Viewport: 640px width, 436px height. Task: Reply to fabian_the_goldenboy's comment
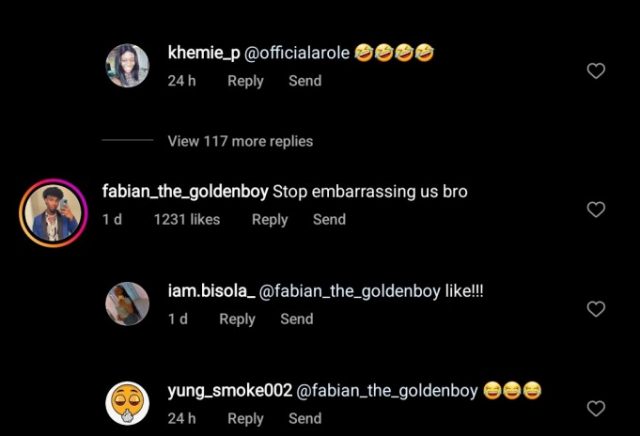[270, 220]
